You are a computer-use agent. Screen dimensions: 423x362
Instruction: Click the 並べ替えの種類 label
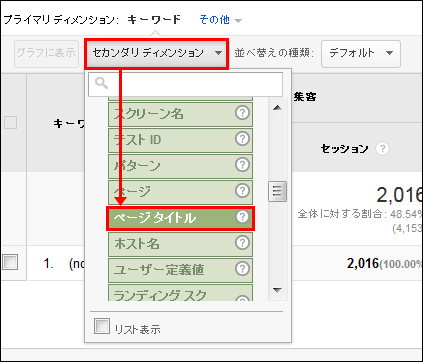coord(274,53)
